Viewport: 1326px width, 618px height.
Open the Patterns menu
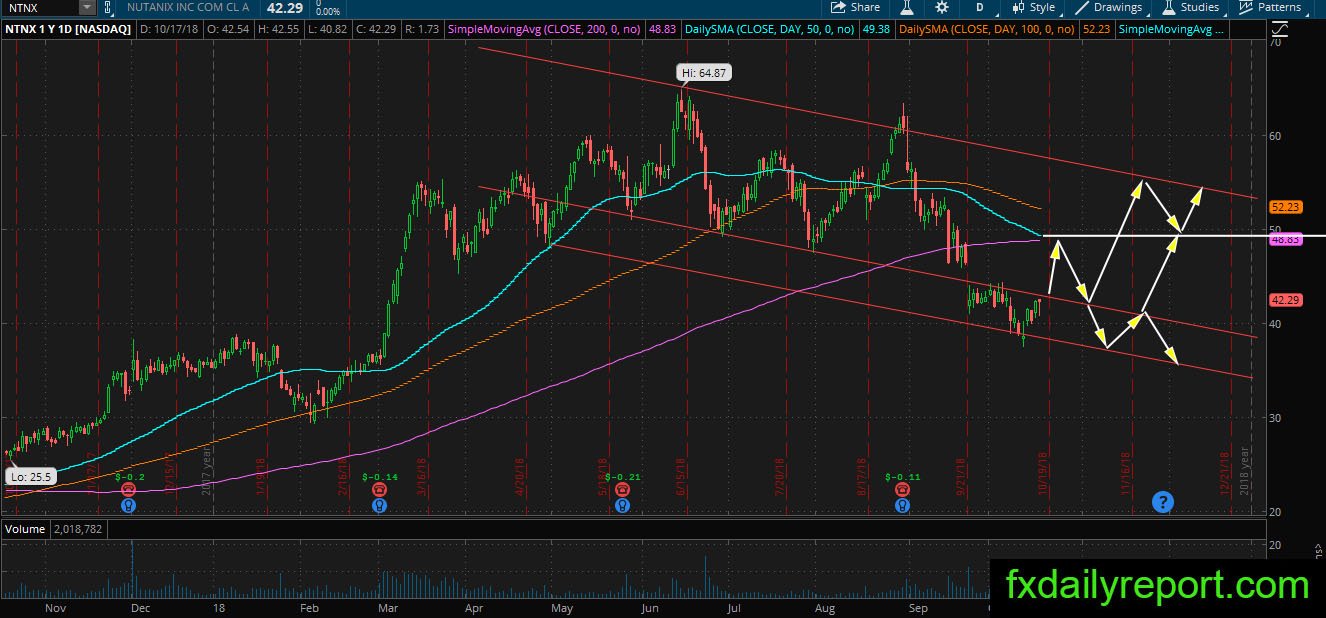pos(1270,7)
